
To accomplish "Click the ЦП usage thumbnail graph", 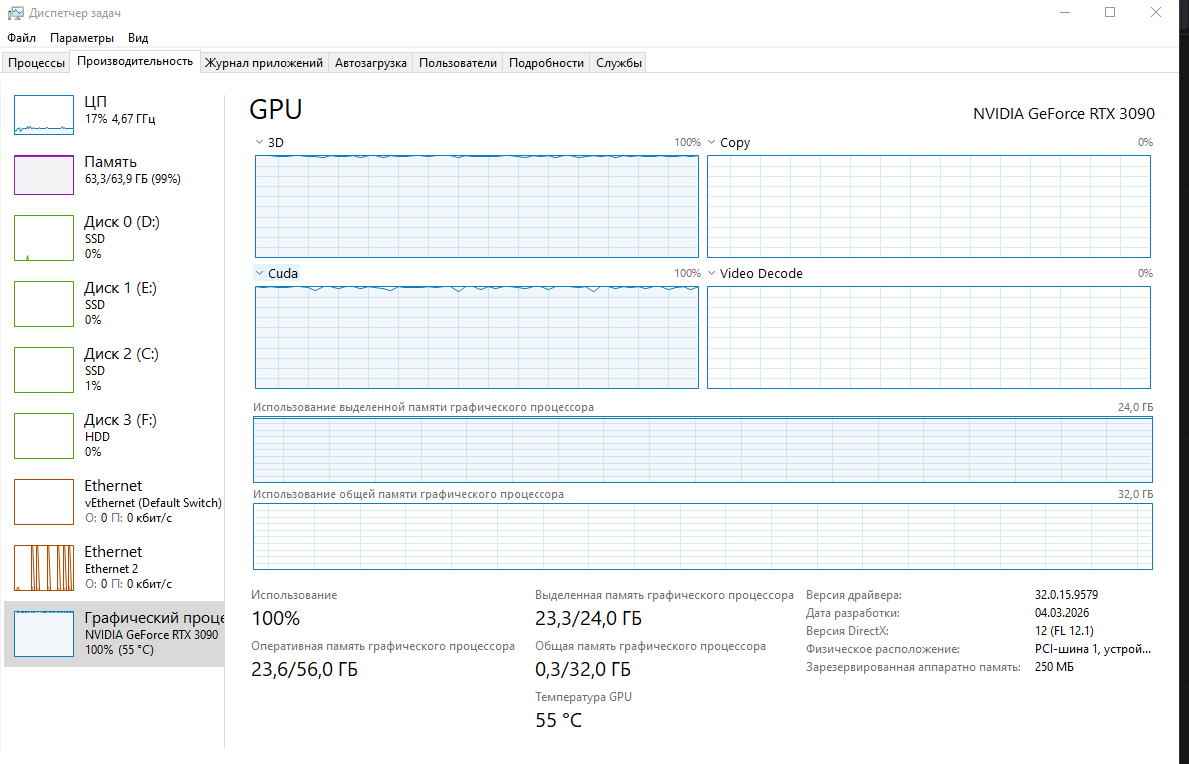I will click(x=44, y=115).
